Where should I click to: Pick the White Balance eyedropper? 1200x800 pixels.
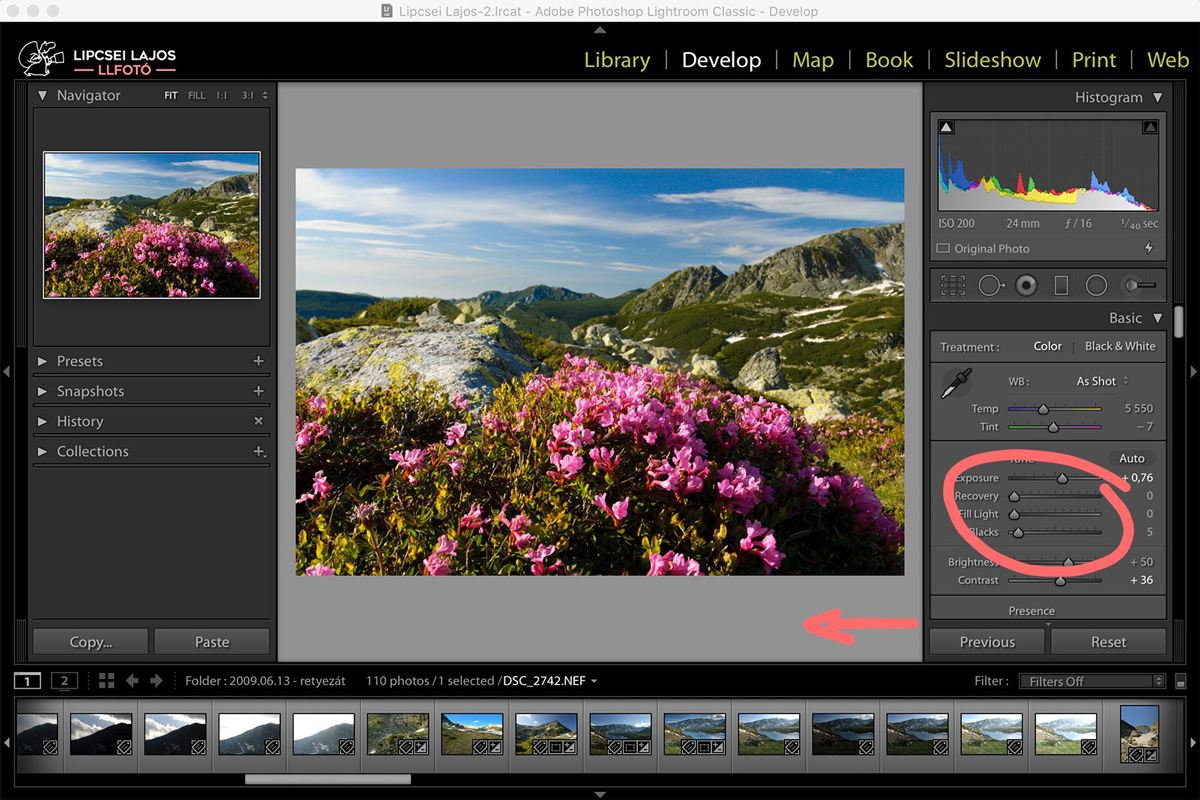[x=955, y=381]
